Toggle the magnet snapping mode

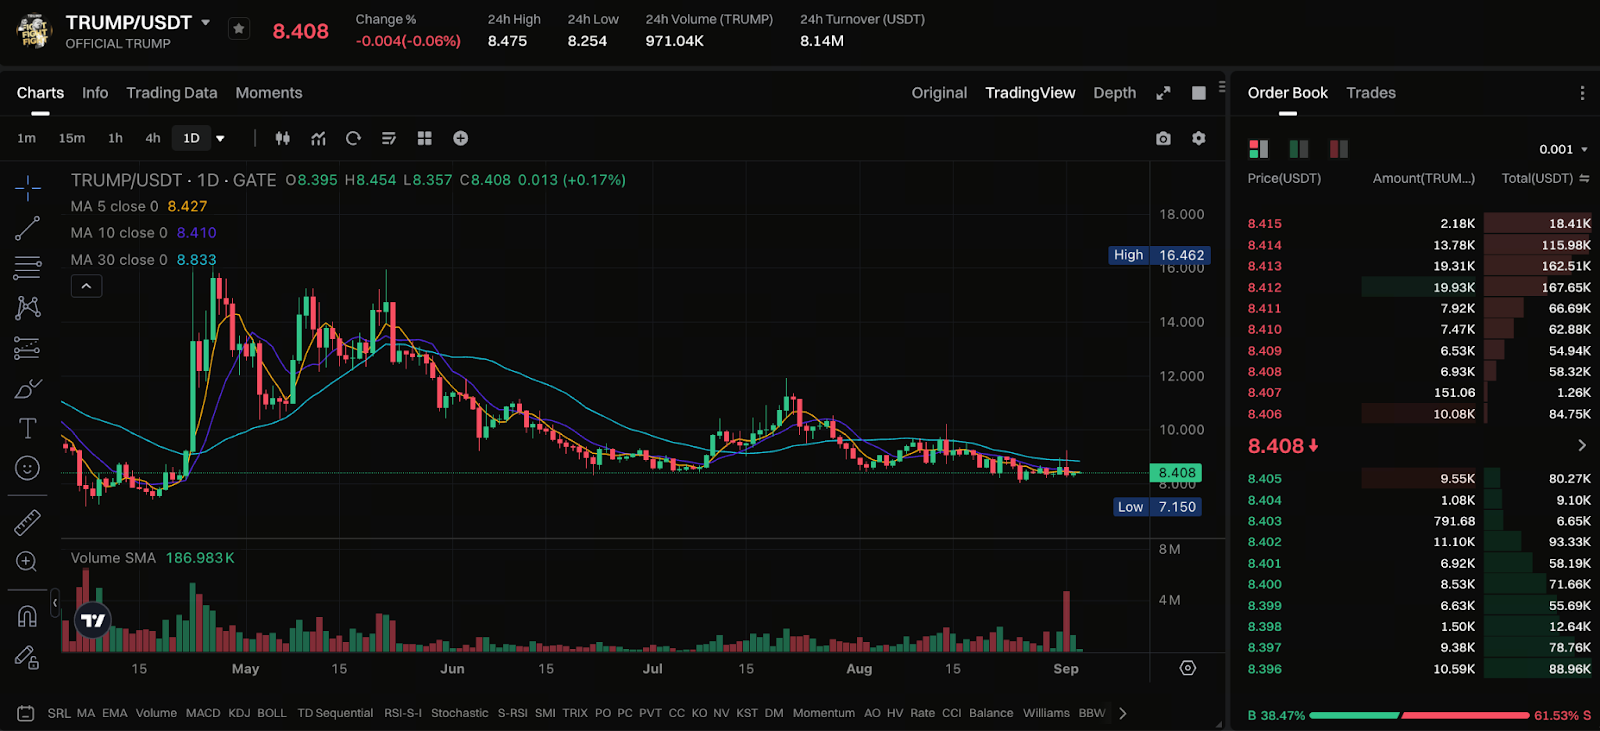point(28,616)
